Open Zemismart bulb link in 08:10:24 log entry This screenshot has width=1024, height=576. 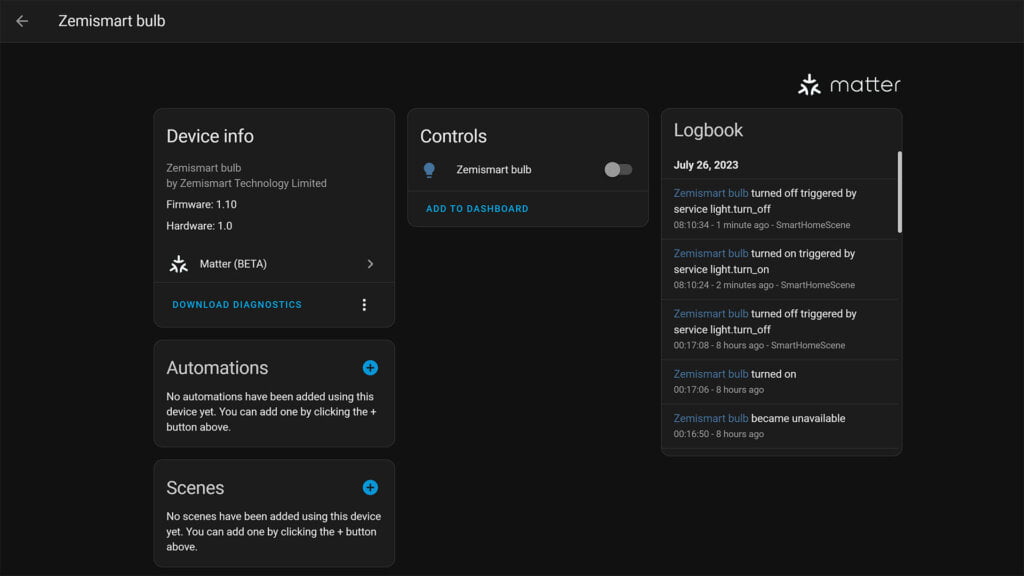(711, 253)
